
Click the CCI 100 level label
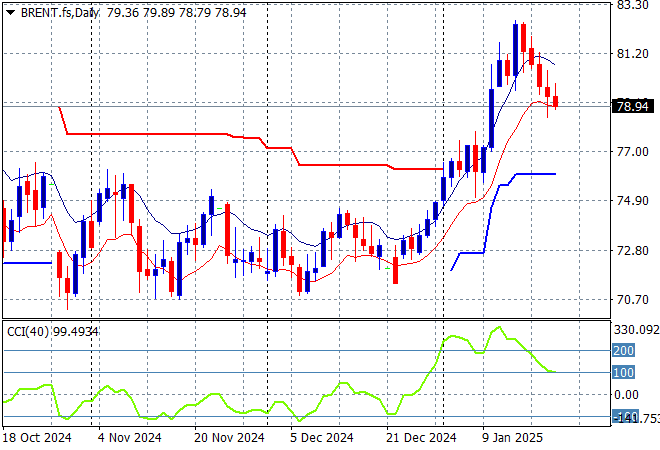click(623, 373)
